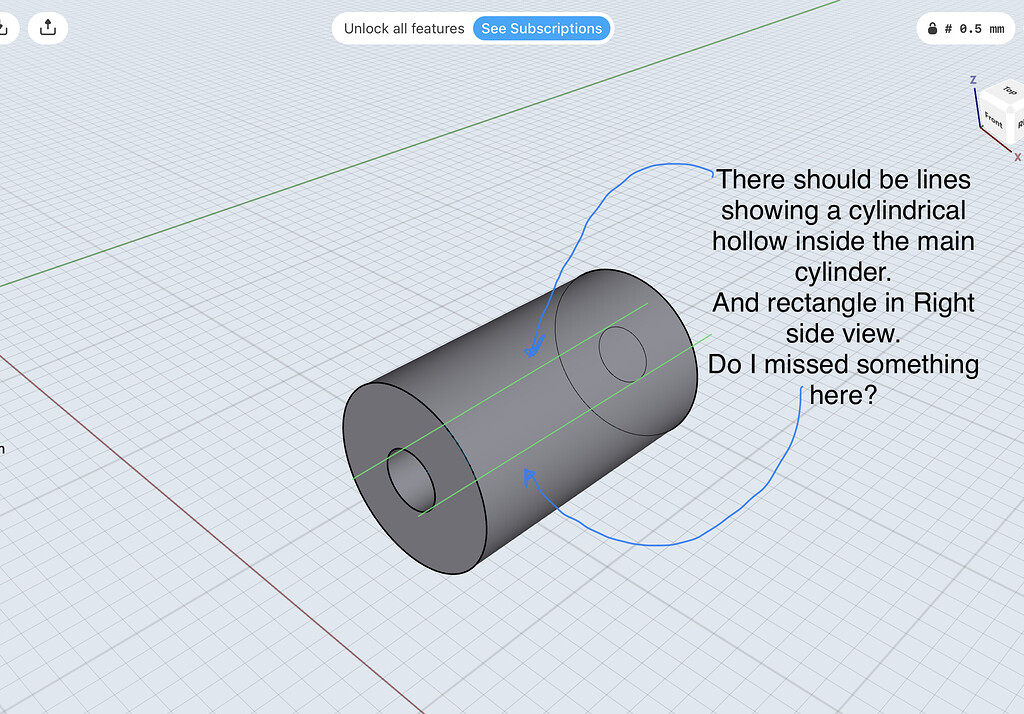Toggle lock state of the grid spacing
This screenshot has width=1024, height=714.
(932, 28)
